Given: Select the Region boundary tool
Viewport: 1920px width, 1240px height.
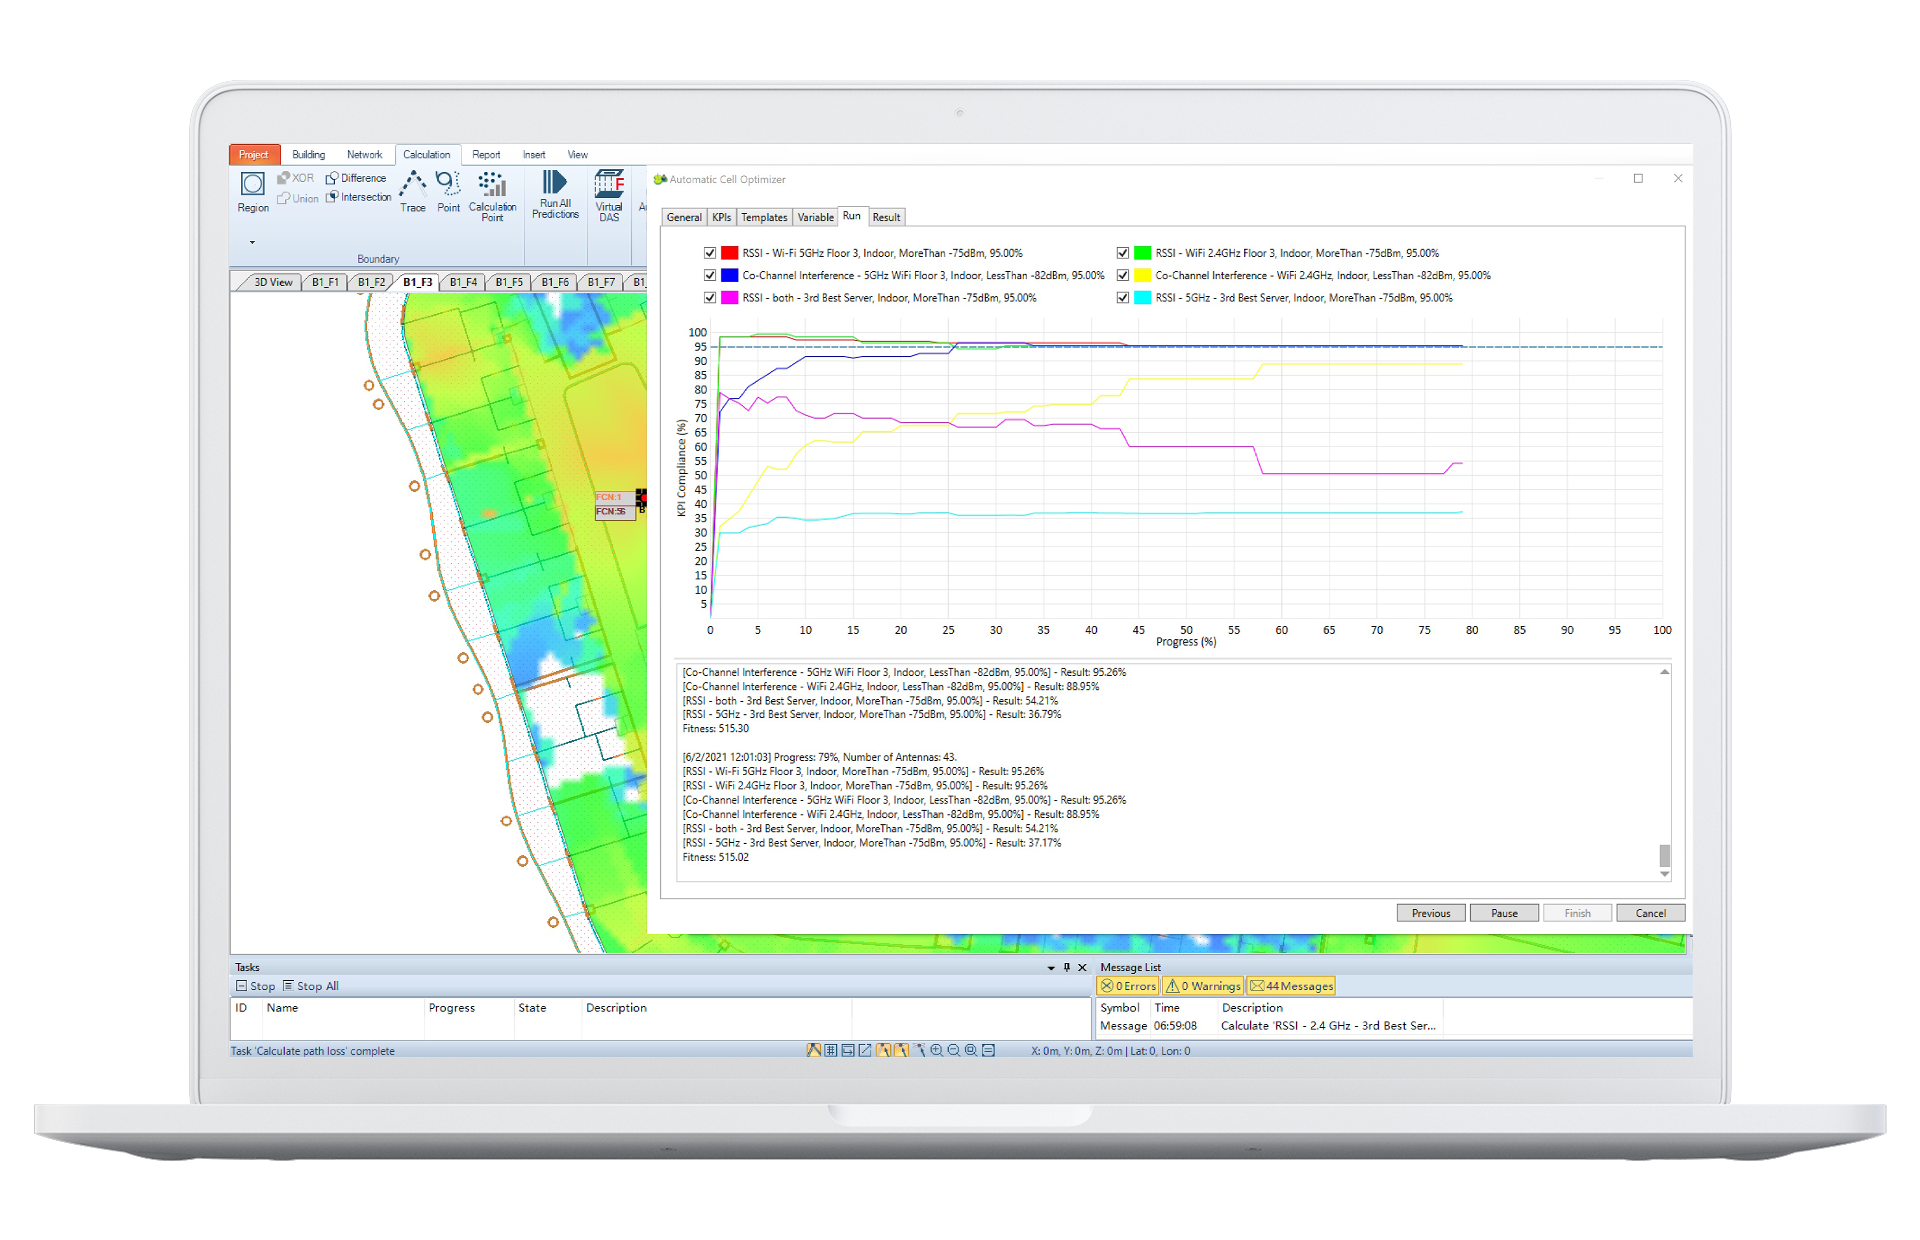Looking at the screenshot, I should point(253,191).
